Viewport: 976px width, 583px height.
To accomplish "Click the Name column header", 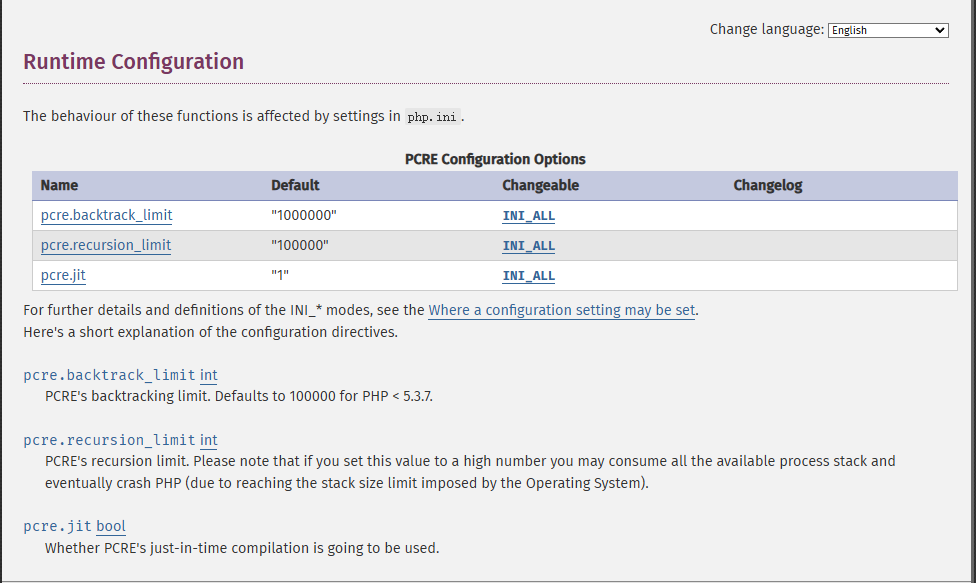I will 59,185.
